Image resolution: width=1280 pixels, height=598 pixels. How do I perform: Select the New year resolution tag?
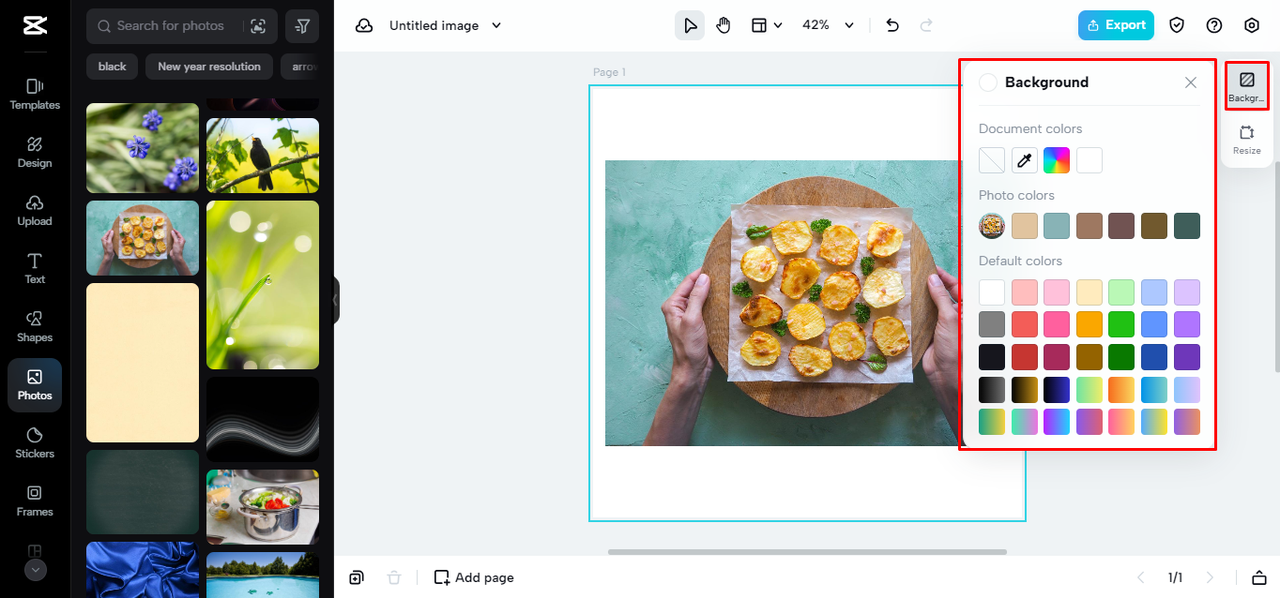tap(209, 67)
